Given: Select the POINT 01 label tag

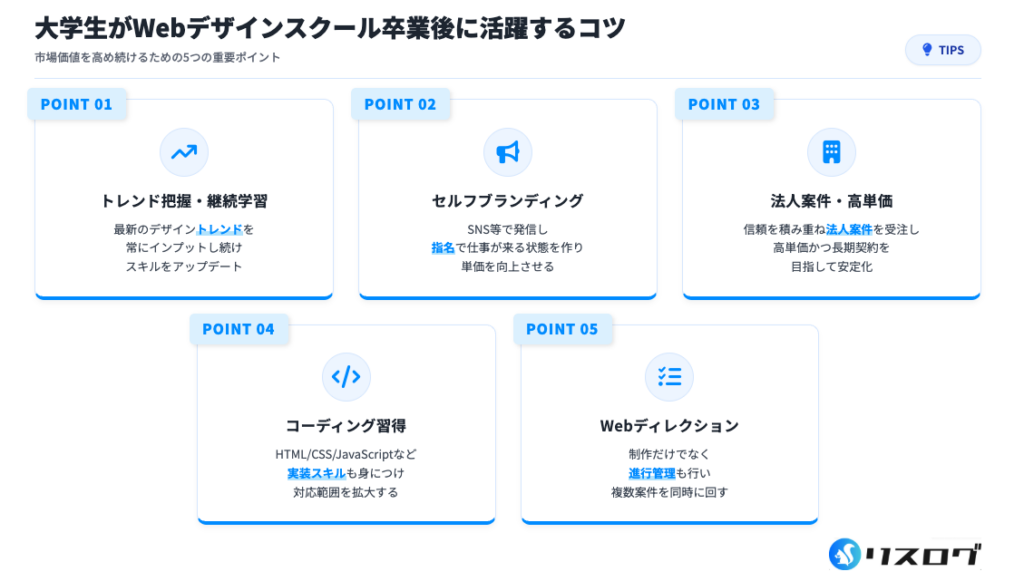Looking at the screenshot, I should [77, 104].
